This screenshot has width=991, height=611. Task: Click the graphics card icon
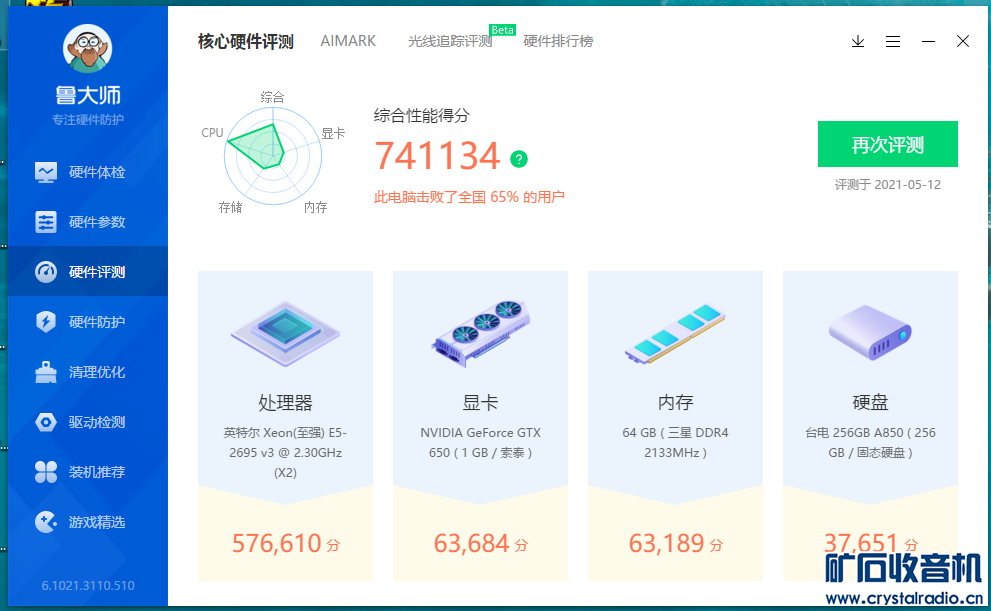point(480,333)
